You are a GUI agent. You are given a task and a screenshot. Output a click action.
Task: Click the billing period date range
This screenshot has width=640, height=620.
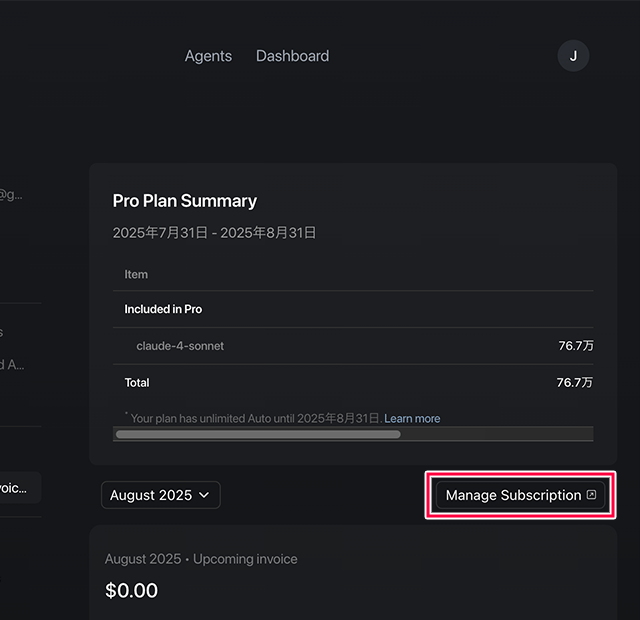(214, 233)
